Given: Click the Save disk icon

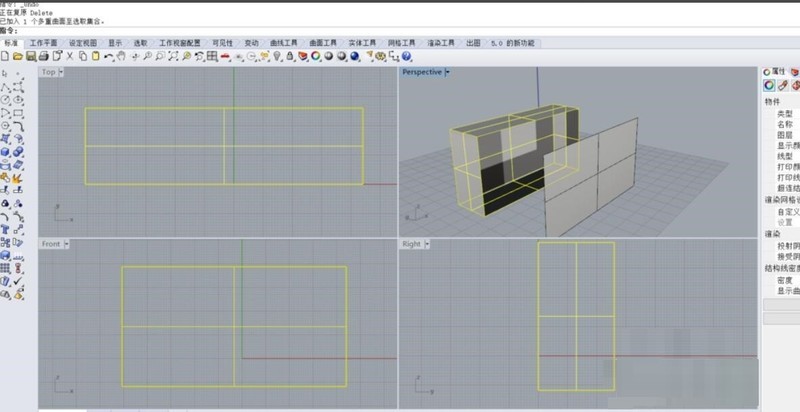Looking at the screenshot, I should point(31,56).
